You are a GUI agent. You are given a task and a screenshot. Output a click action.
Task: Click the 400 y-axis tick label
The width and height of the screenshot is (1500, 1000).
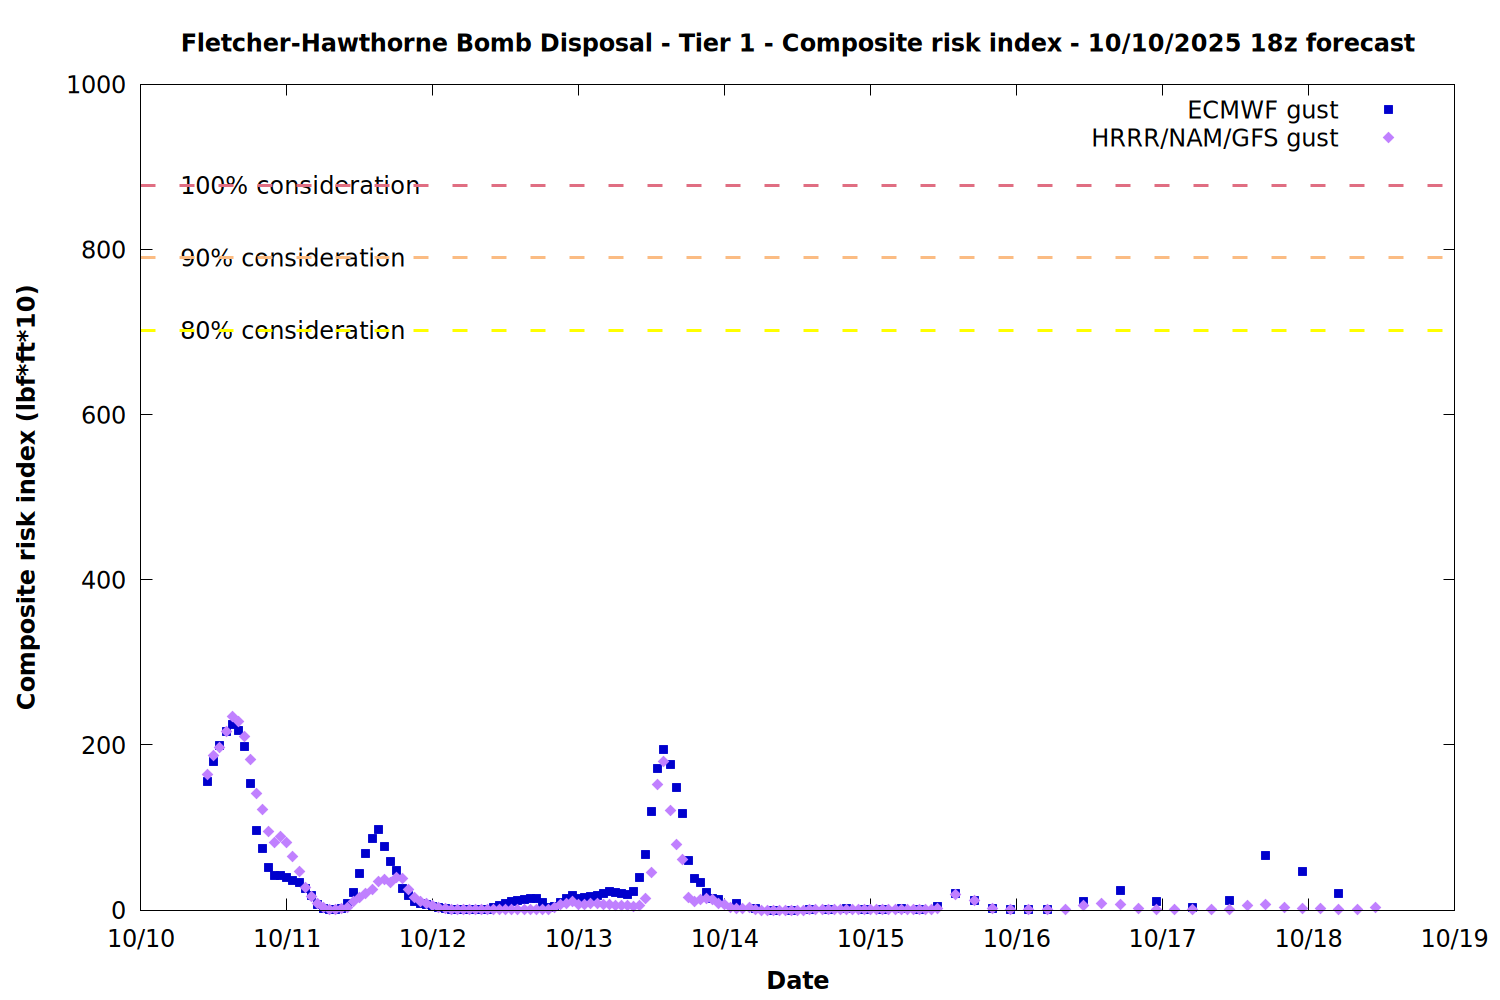coord(104,580)
